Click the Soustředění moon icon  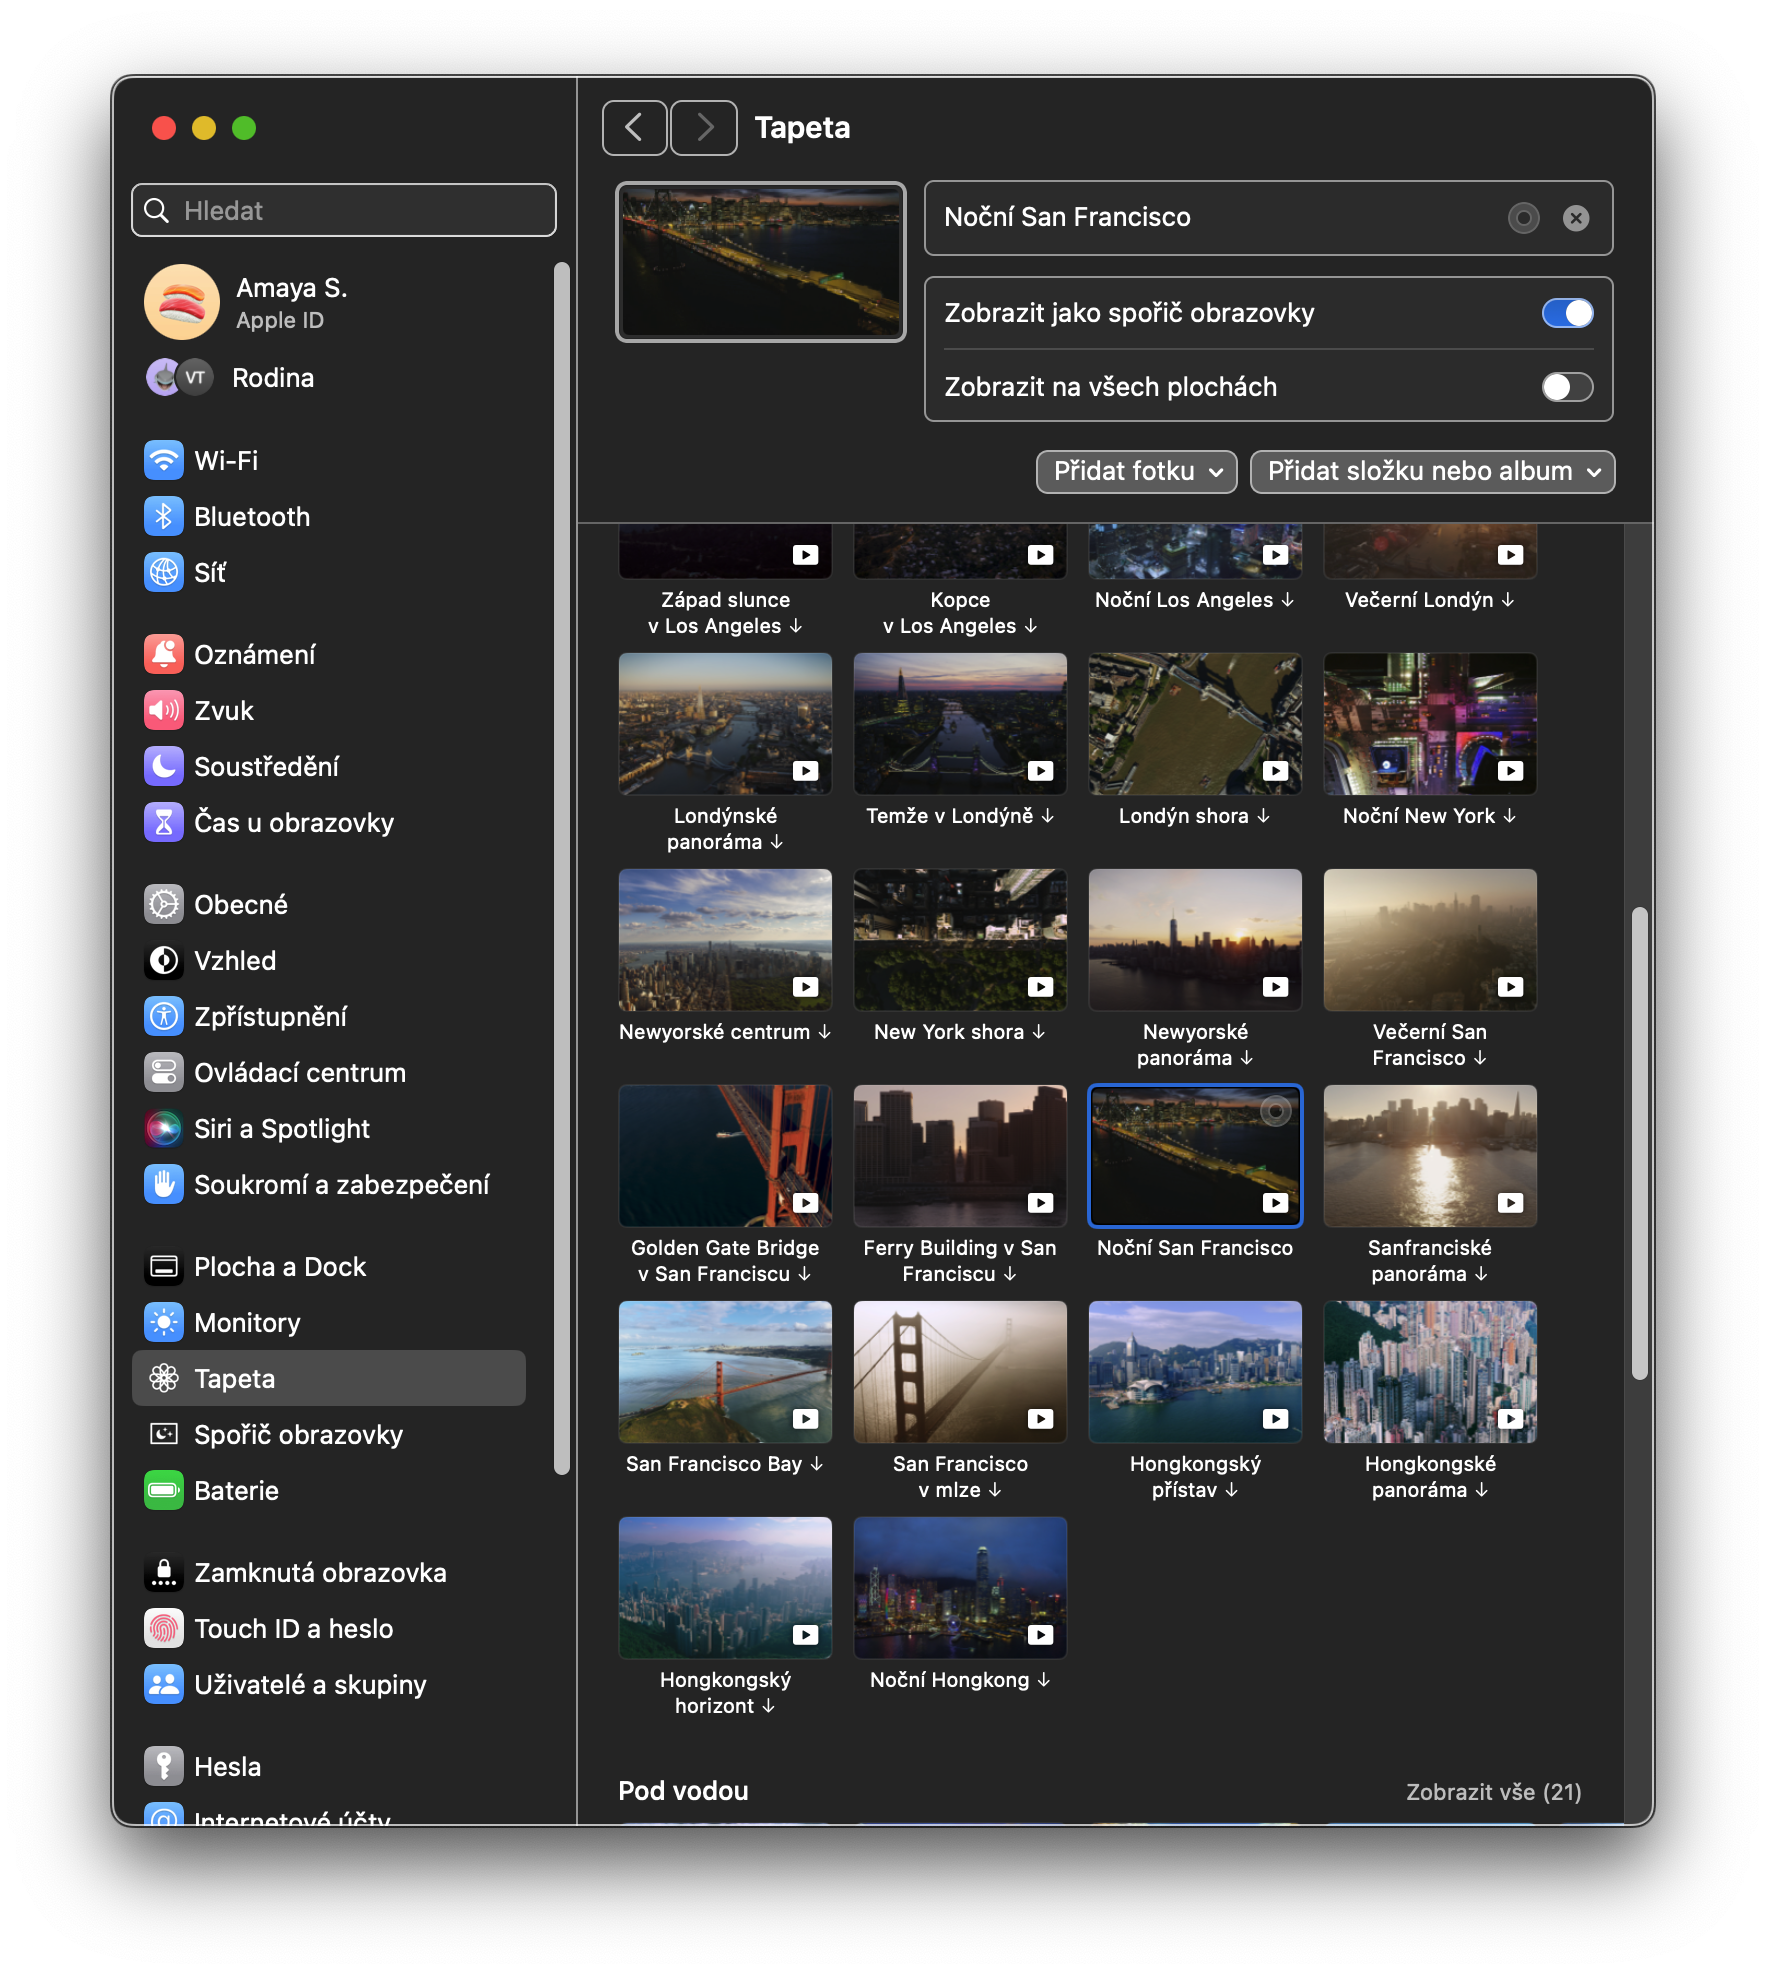(164, 766)
